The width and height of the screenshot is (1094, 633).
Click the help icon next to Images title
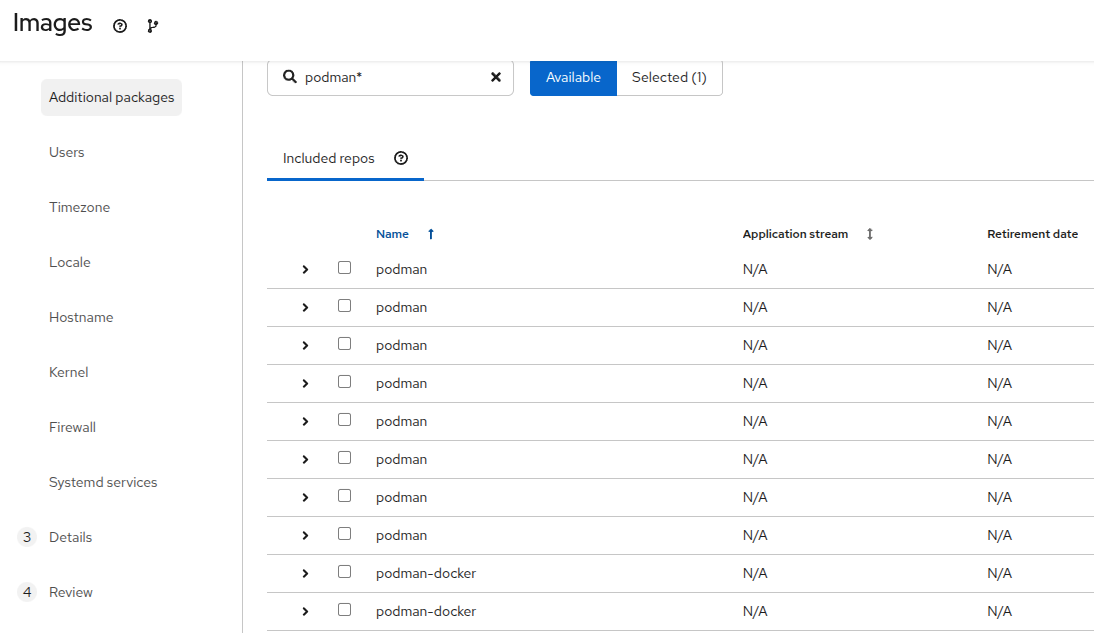120,26
